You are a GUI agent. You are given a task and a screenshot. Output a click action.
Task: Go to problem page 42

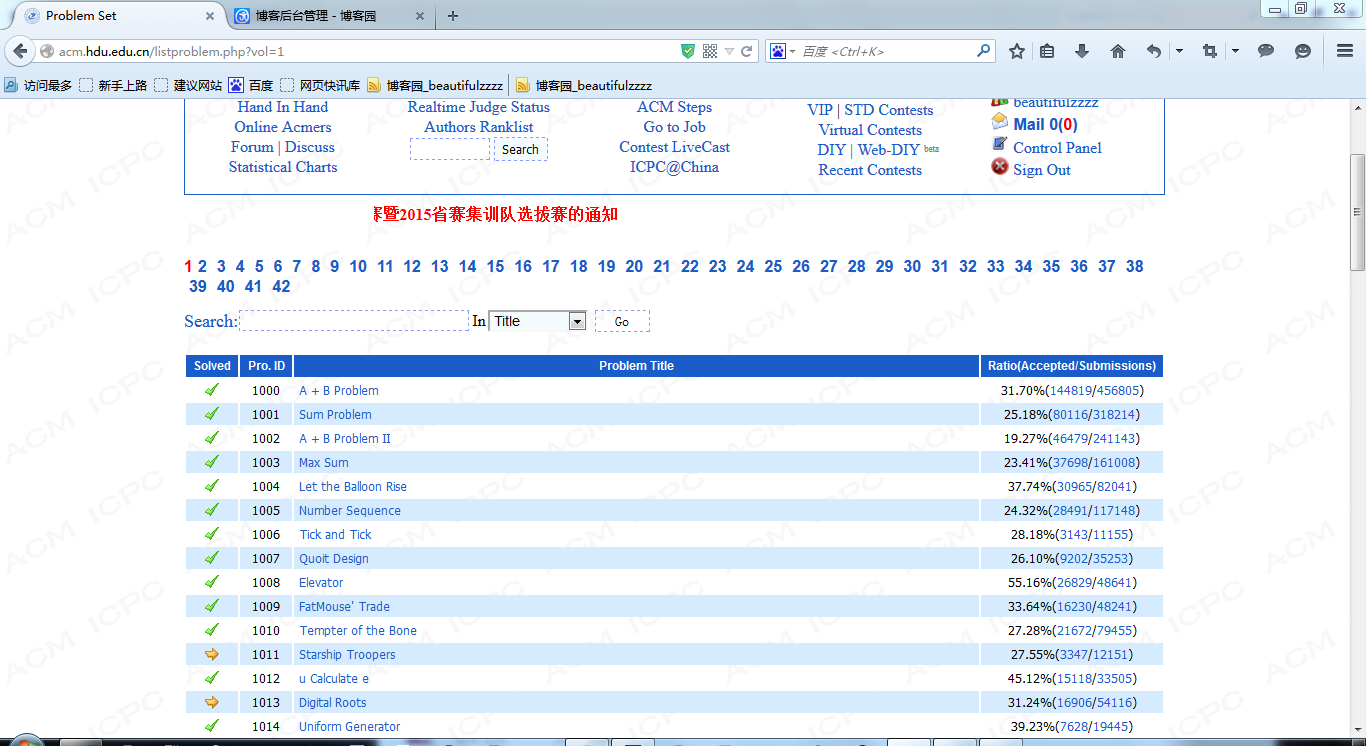[x=281, y=287]
